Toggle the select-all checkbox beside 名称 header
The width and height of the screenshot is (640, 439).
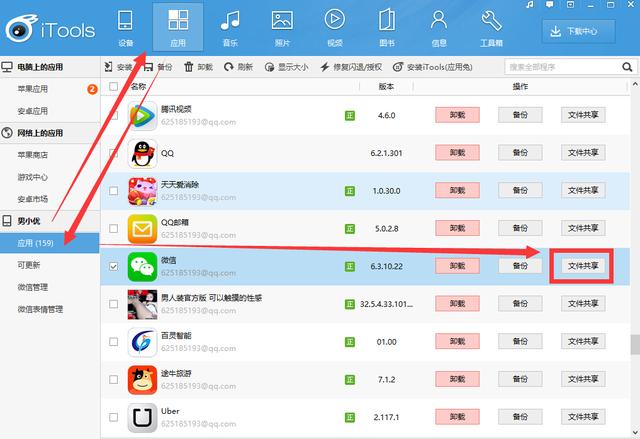pyautogui.click(x=113, y=88)
